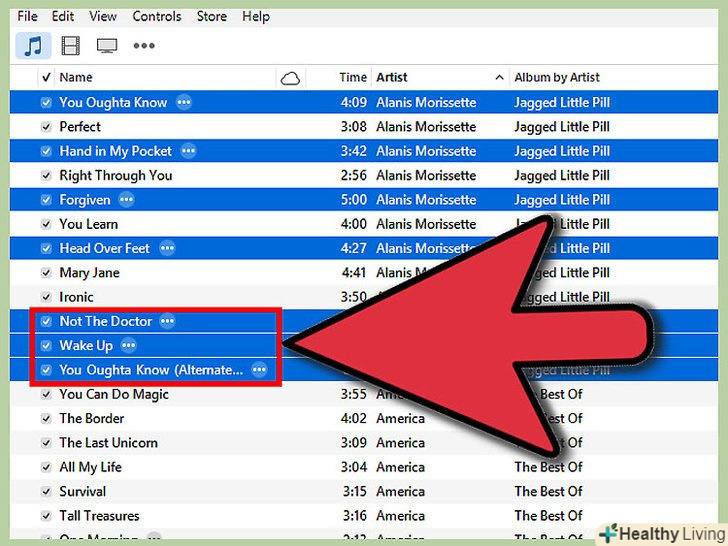Select the song Right Through You
Viewport: 728px width, 546px height.
[x=116, y=176]
